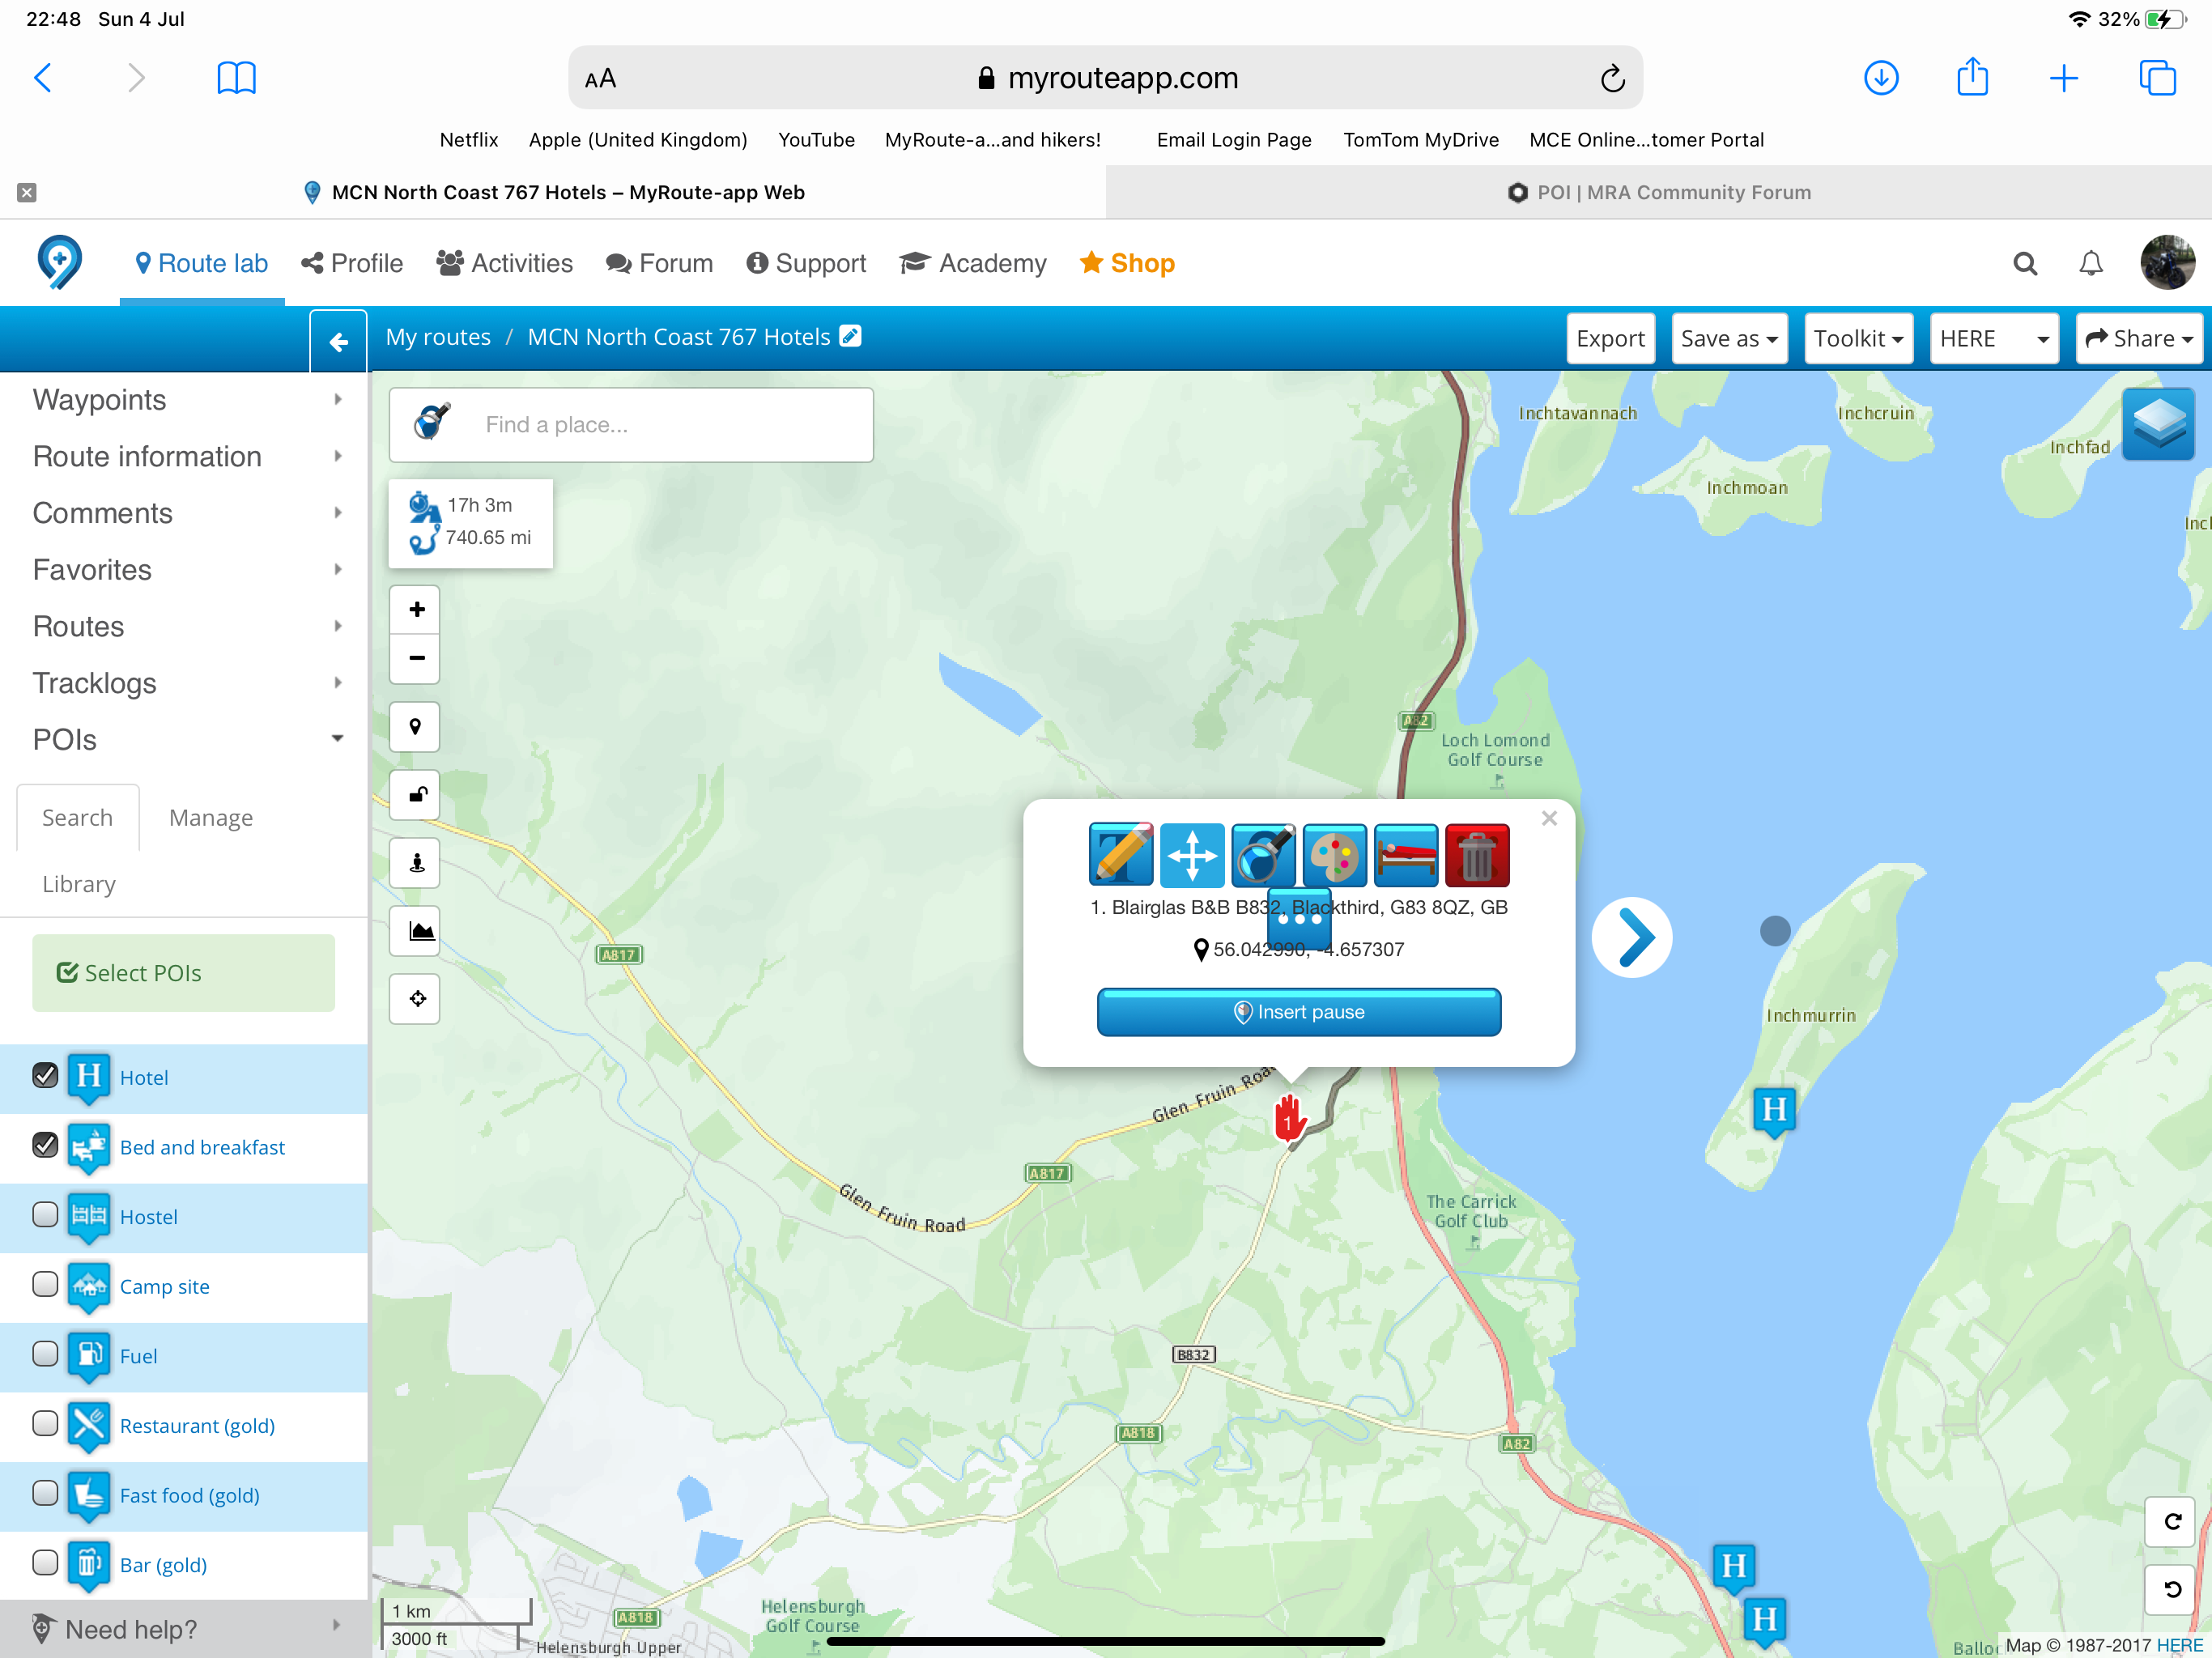Open the Share dropdown
2212x1658 pixels.
[2139, 338]
